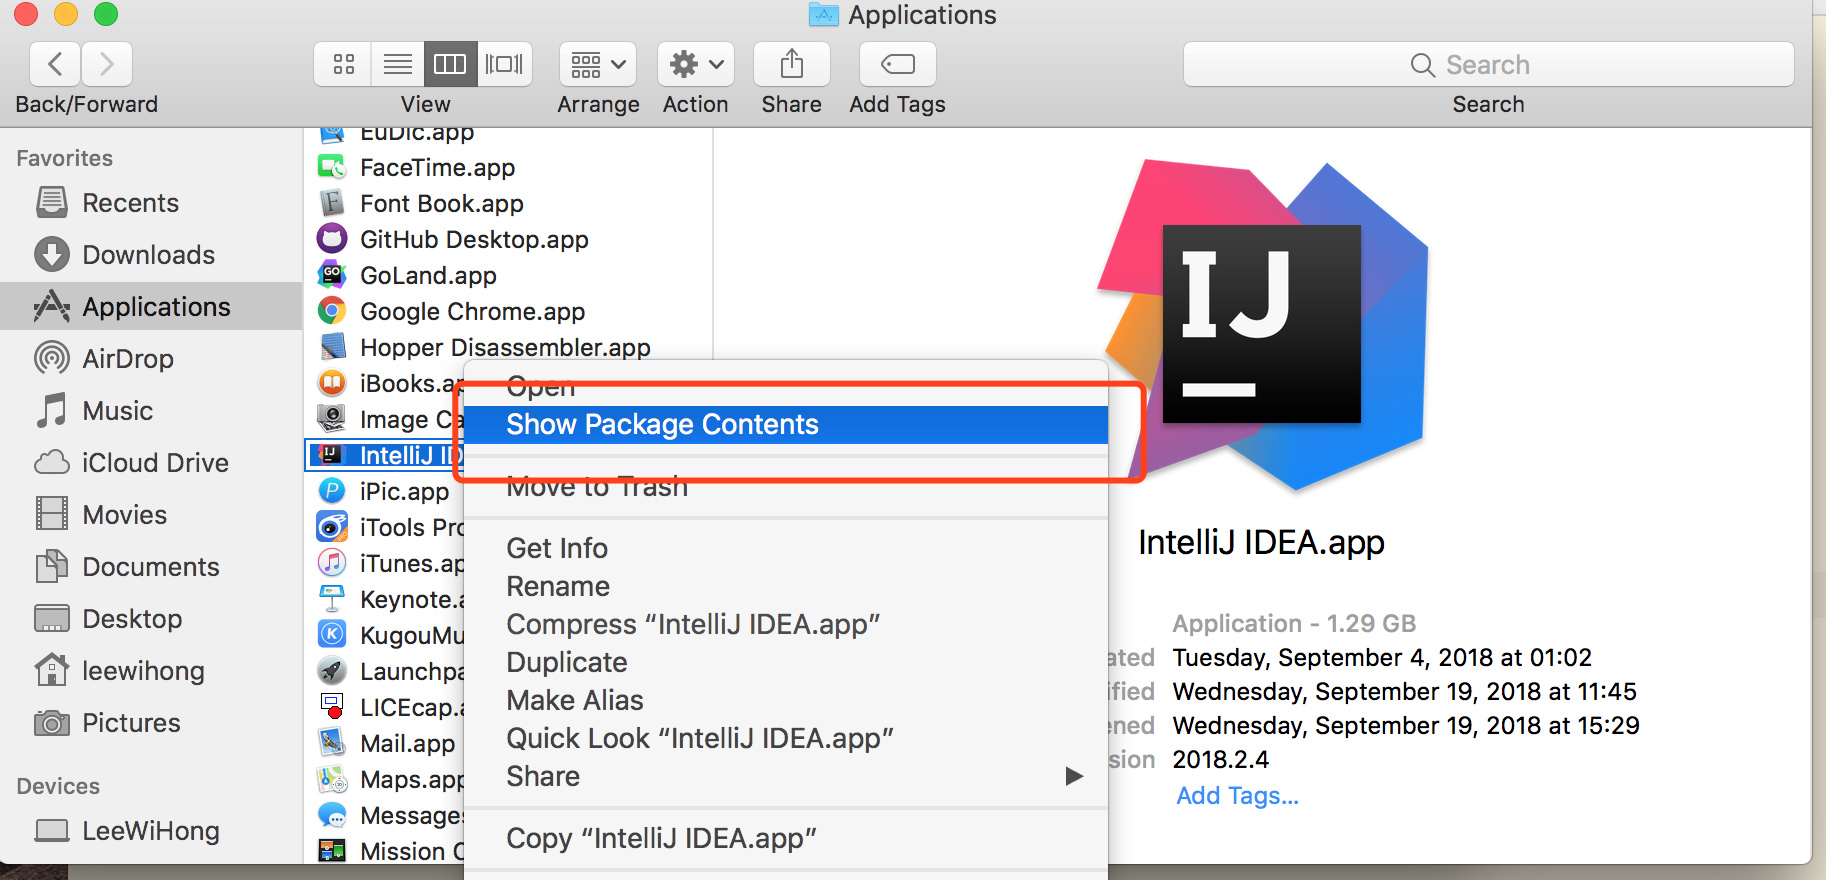The height and width of the screenshot is (880, 1826).
Task: Click the Share toolbar button
Action: [x=792, y=65]
